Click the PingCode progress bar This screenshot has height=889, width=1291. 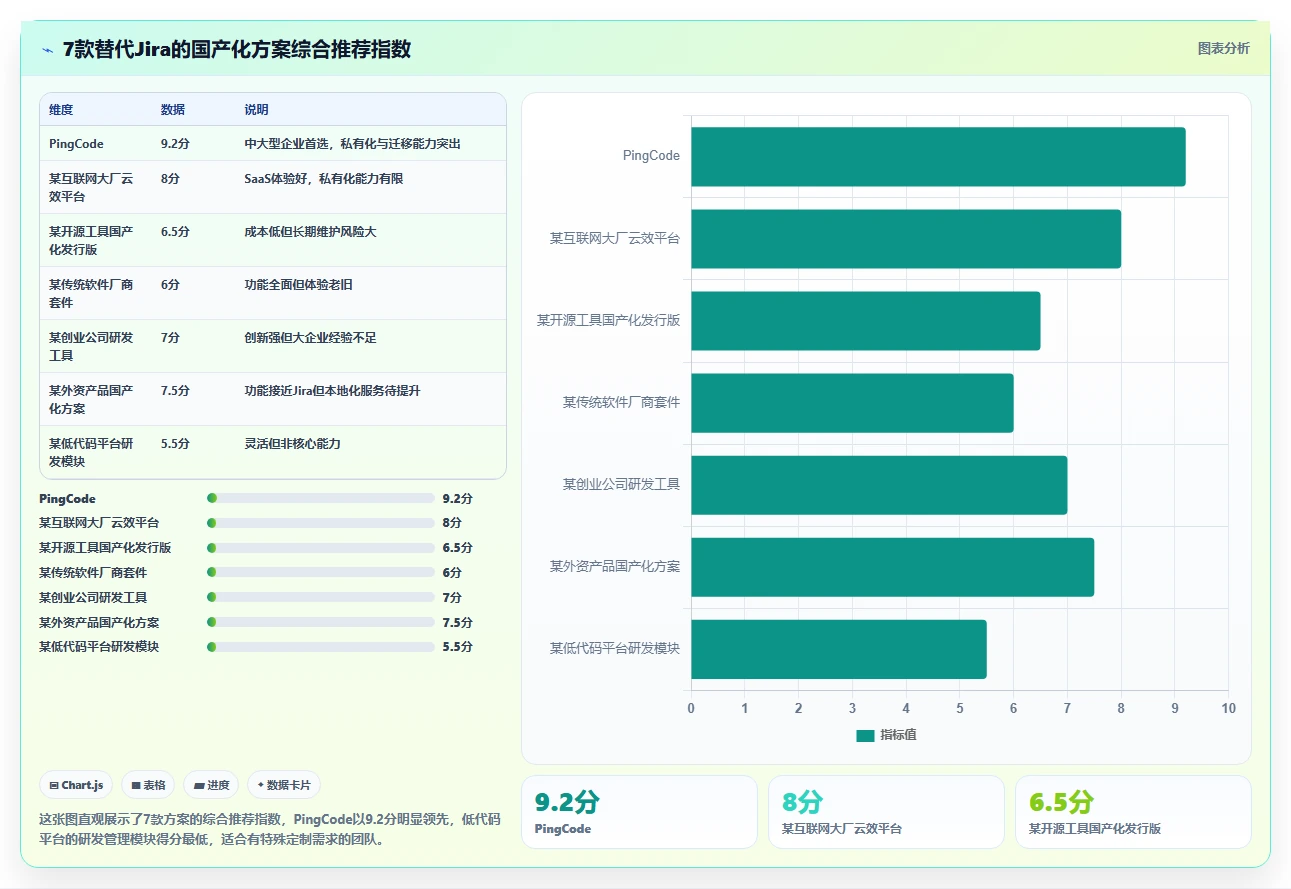(x=320, y=498)
